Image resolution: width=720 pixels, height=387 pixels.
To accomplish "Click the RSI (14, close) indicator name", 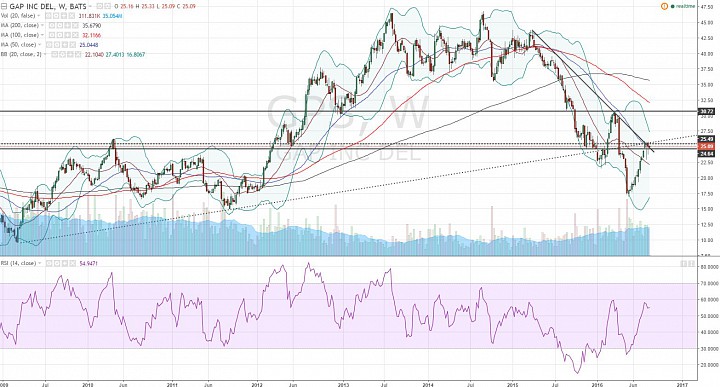I will click(x=18, y=263).
